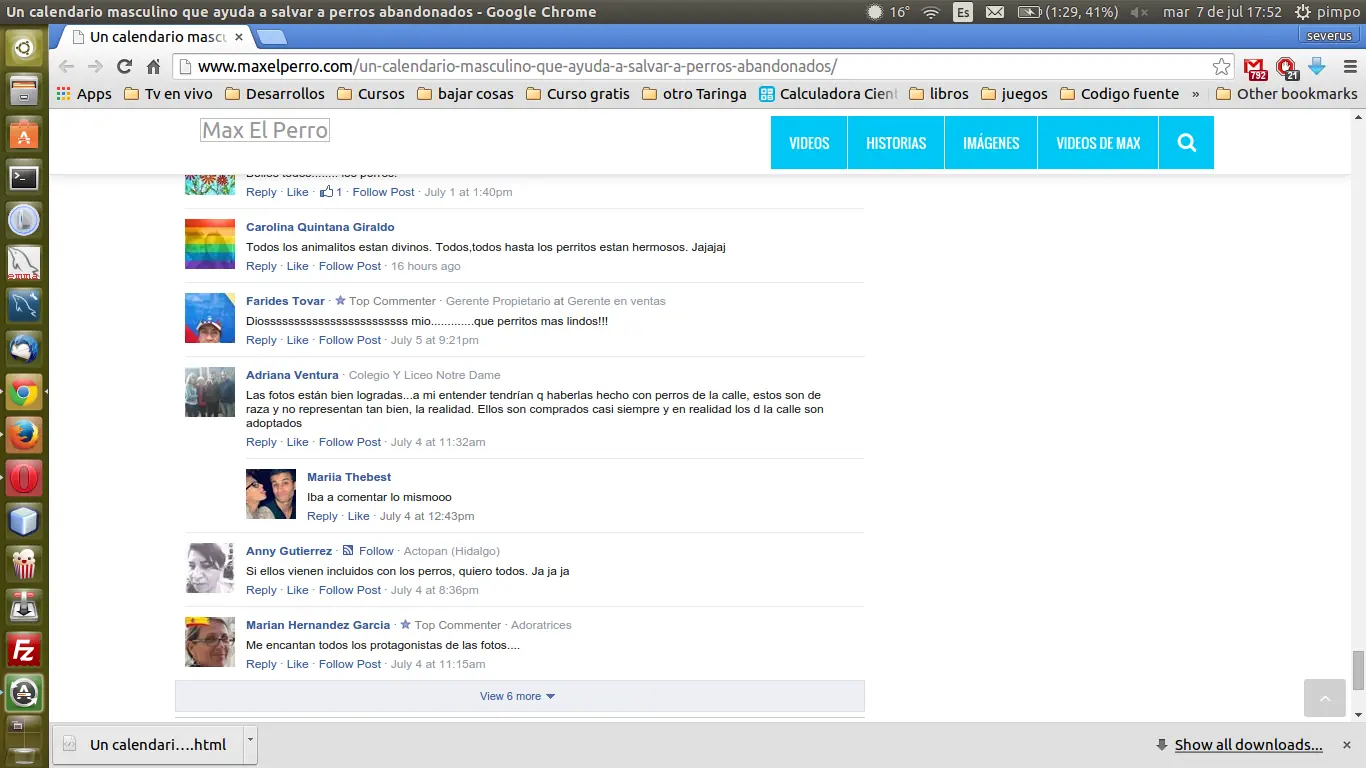Open IMÁGENES in site navigation
Viewport: 1366px width, 768px height.
pos(991,143)
